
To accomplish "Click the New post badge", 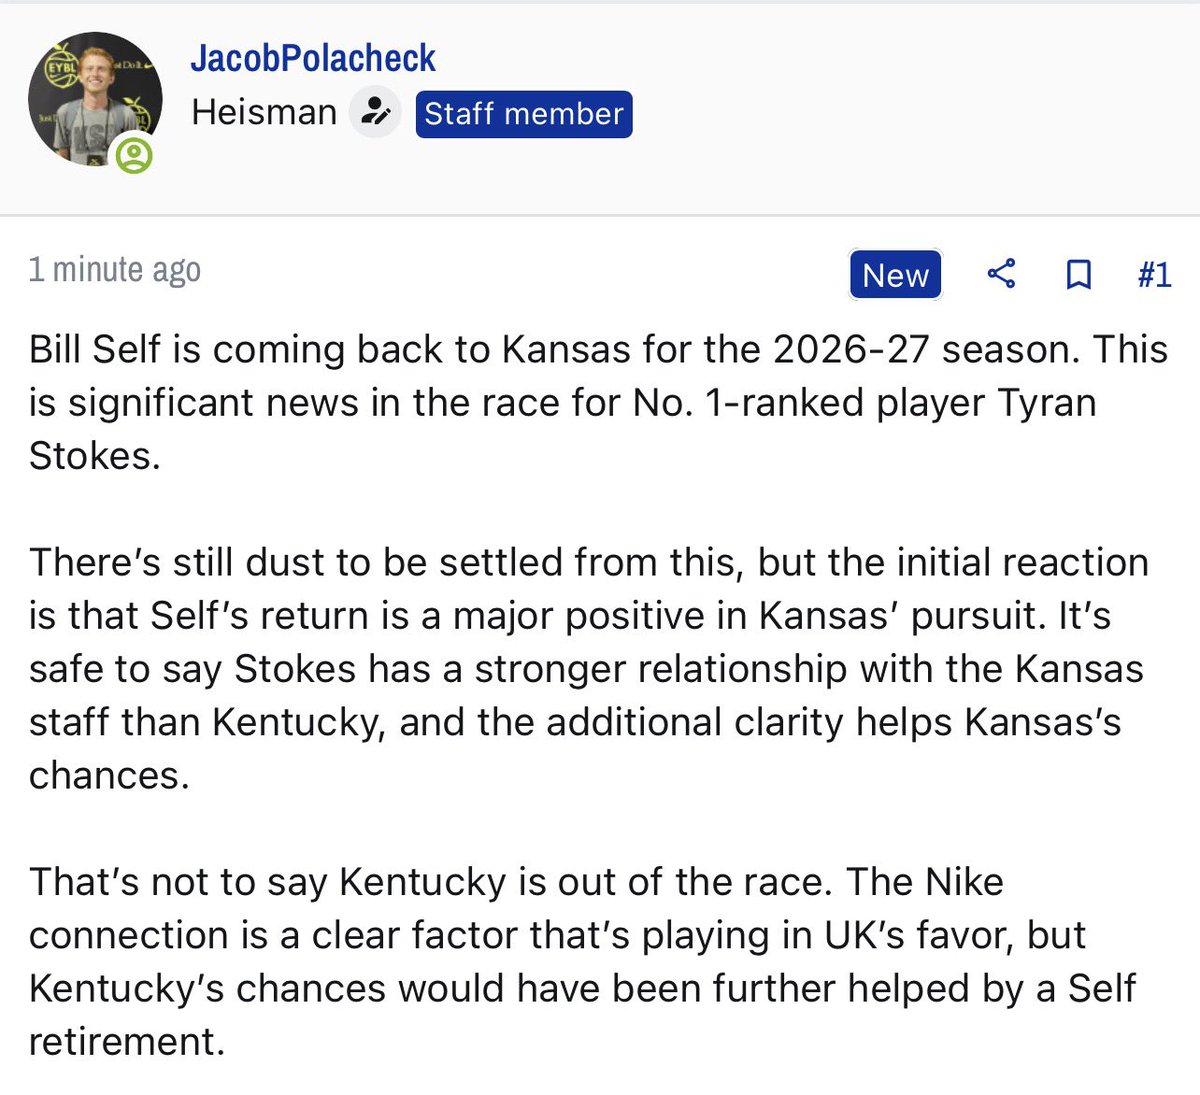I will 895,275.
